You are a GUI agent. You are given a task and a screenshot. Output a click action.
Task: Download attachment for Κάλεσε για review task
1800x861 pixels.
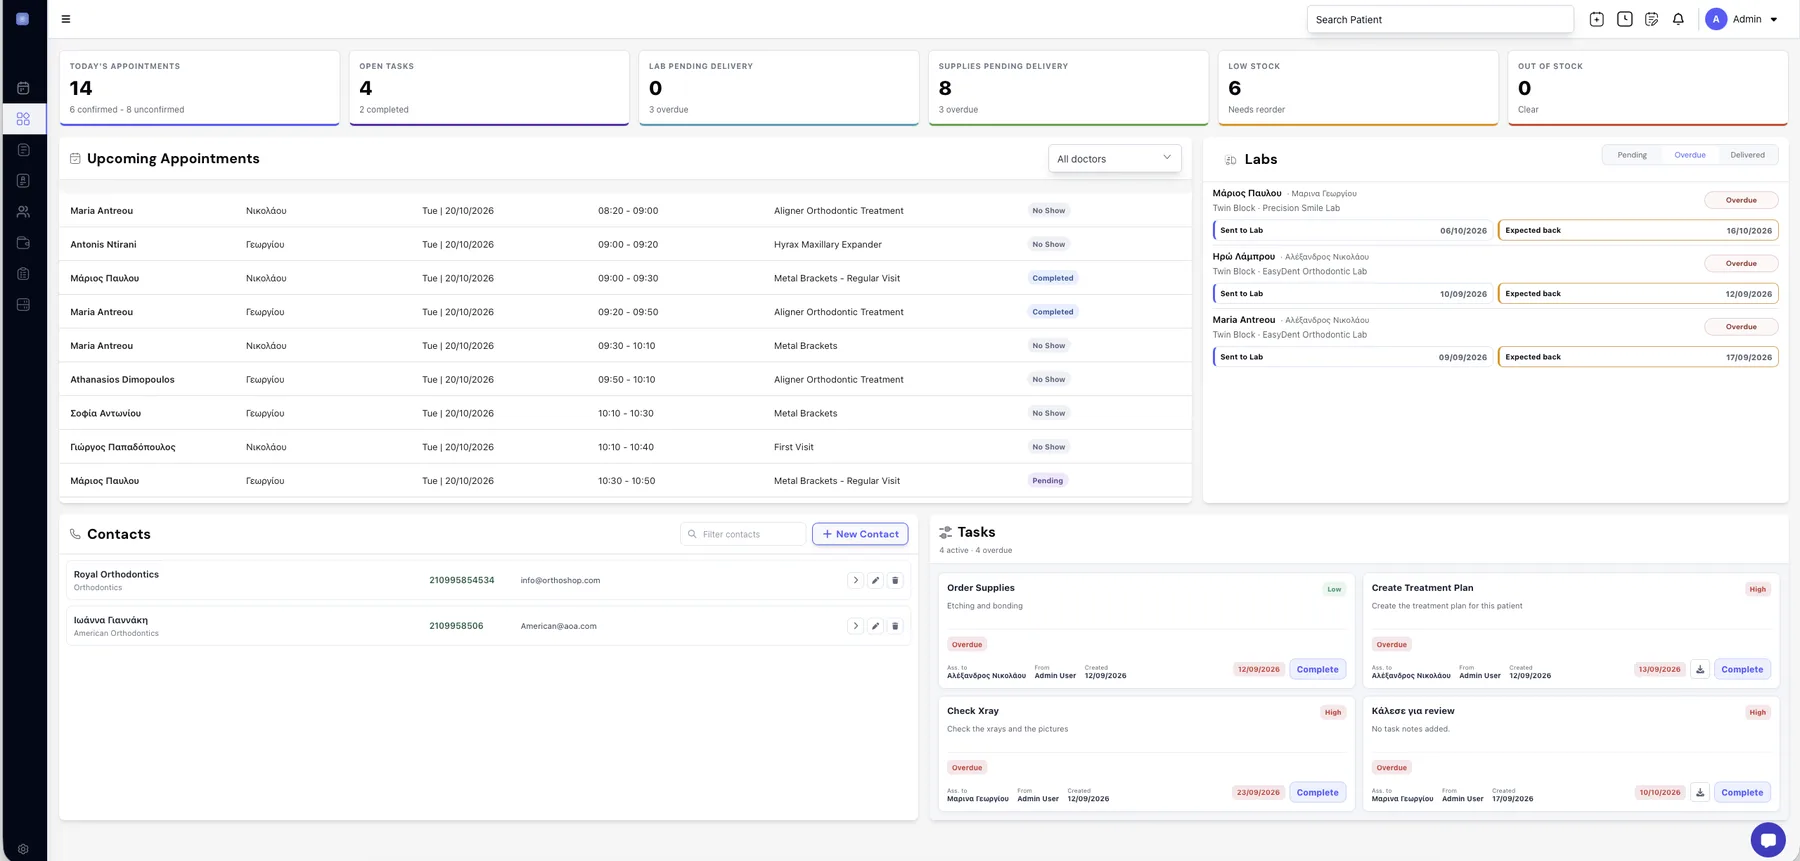[1700, 793]
